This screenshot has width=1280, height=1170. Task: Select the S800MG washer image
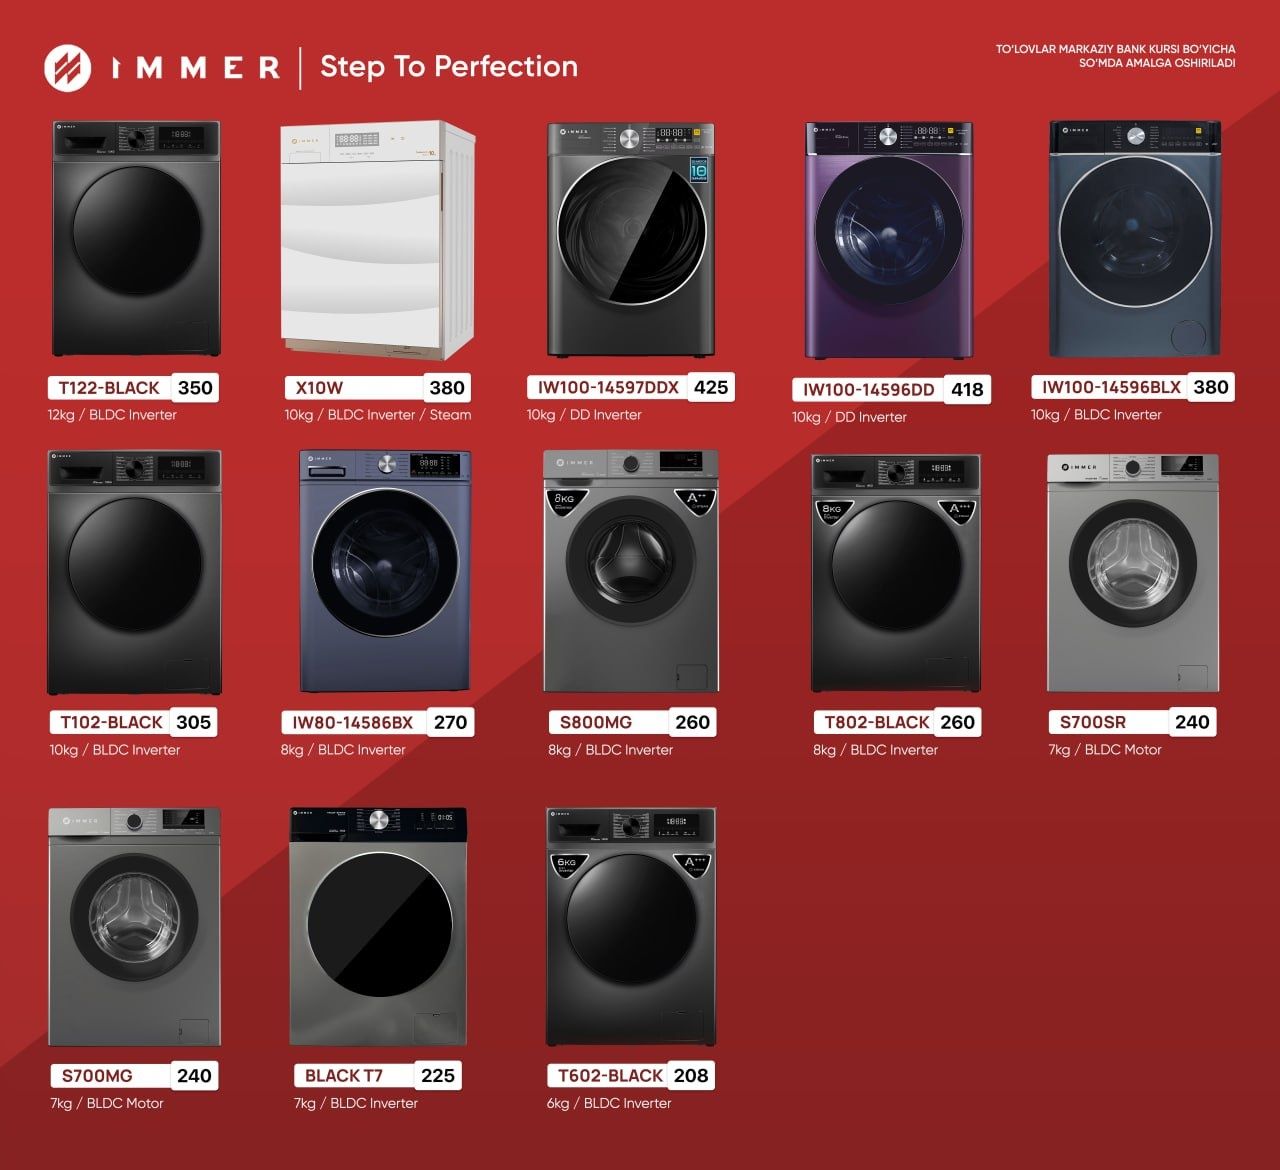[631, 571]
